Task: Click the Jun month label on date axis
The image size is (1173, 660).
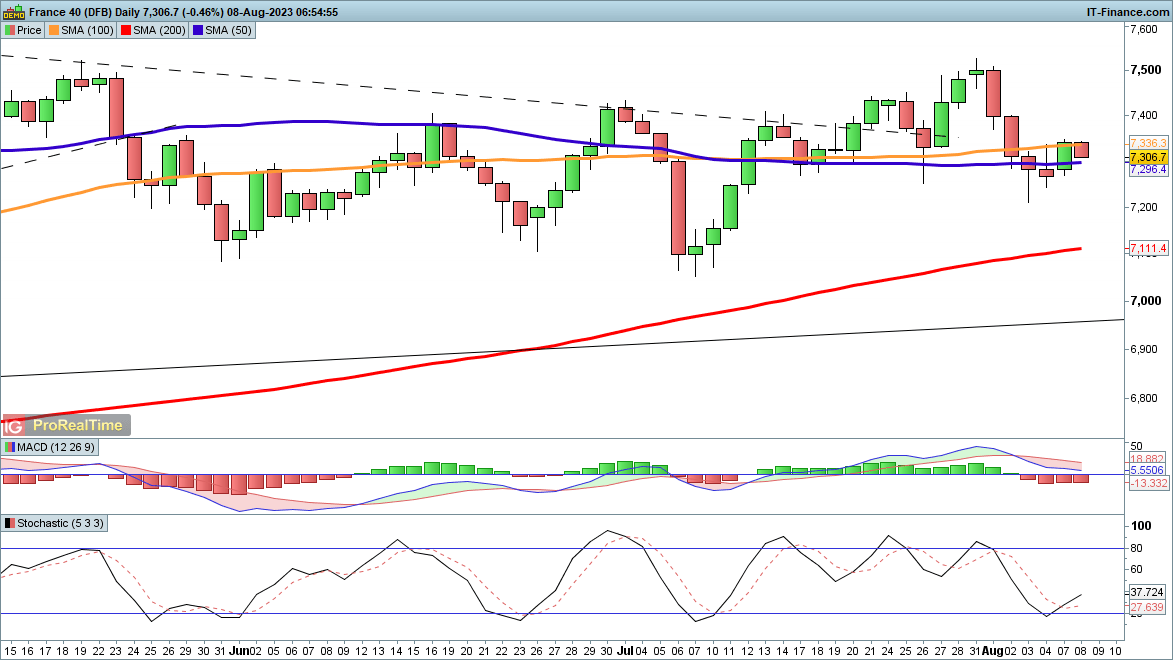Action: tap(239, 651)
